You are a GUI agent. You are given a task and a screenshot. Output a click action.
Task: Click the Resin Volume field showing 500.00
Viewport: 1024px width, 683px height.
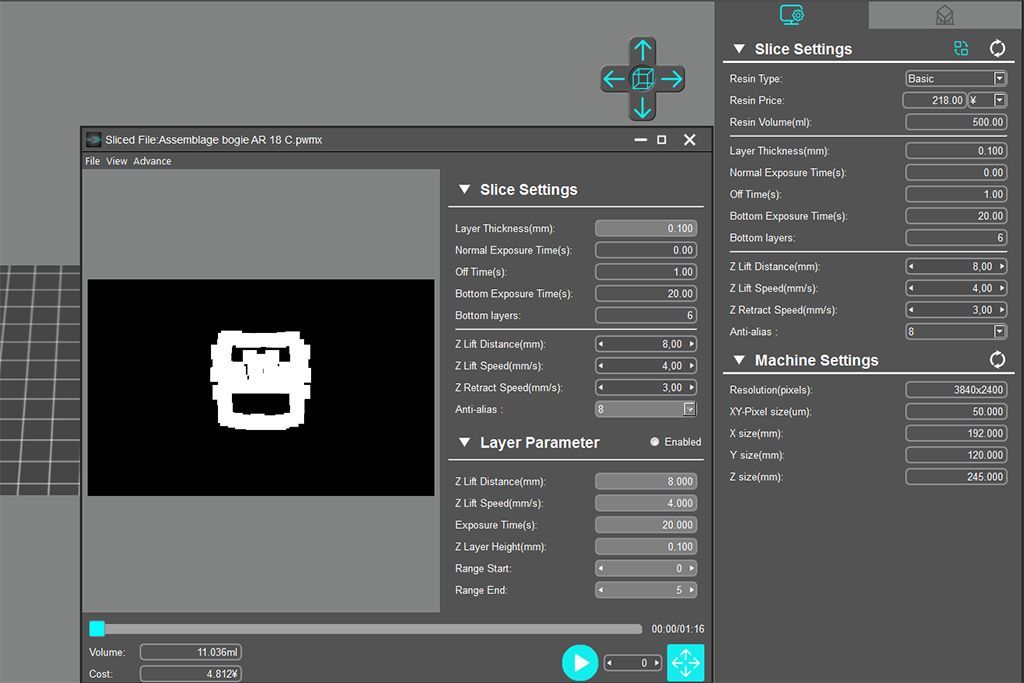point(956,122)
